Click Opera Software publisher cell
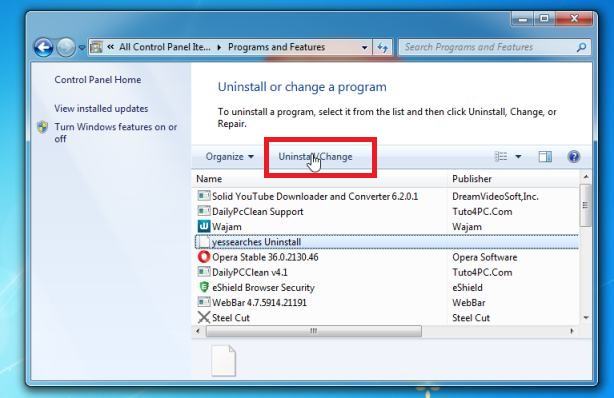This screenshot has height=398, width=614. [x=485, y=257]
